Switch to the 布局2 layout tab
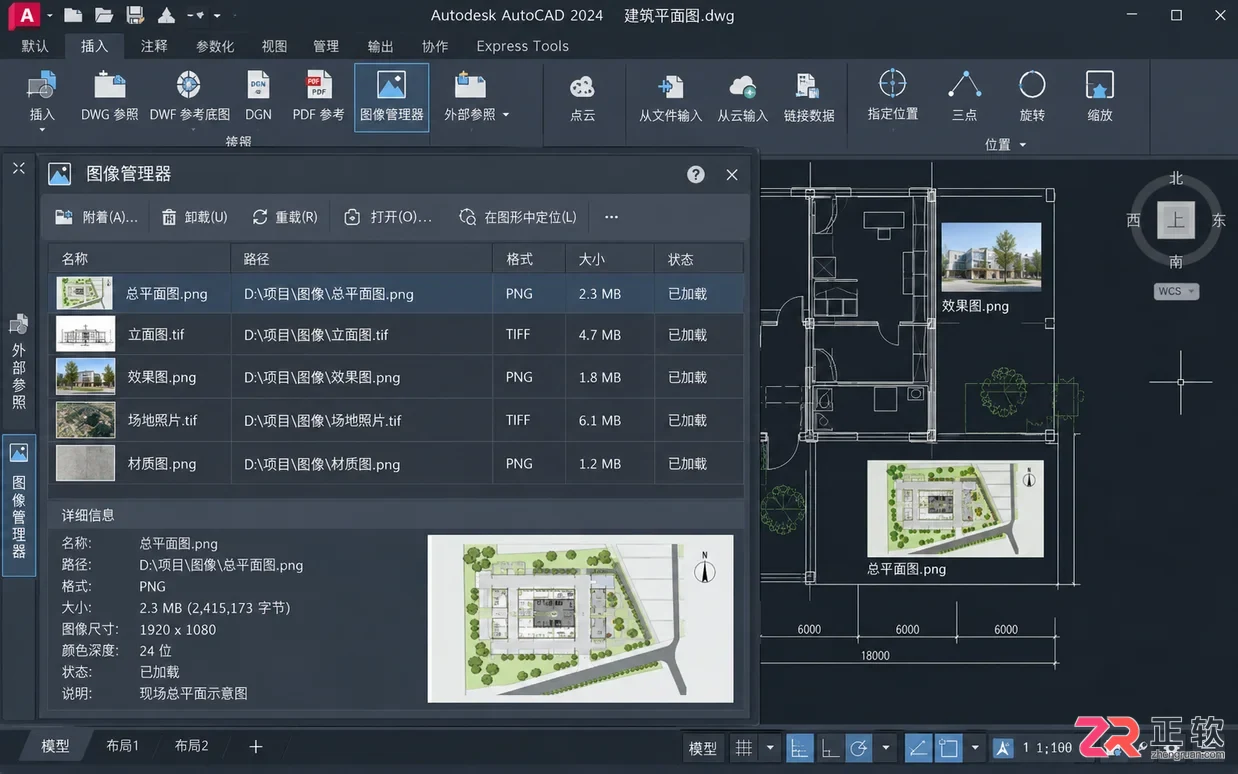 (191, 746)
